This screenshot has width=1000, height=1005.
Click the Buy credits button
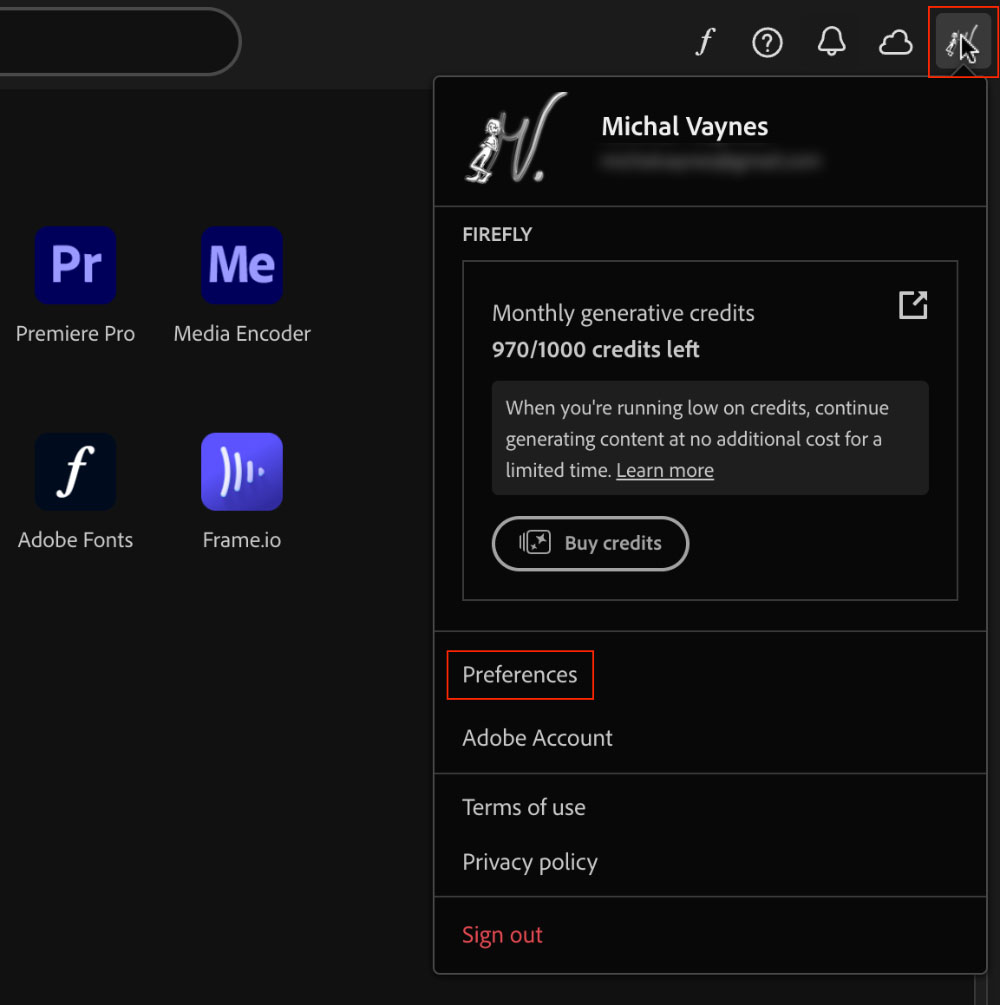click(x=590, y=544)
